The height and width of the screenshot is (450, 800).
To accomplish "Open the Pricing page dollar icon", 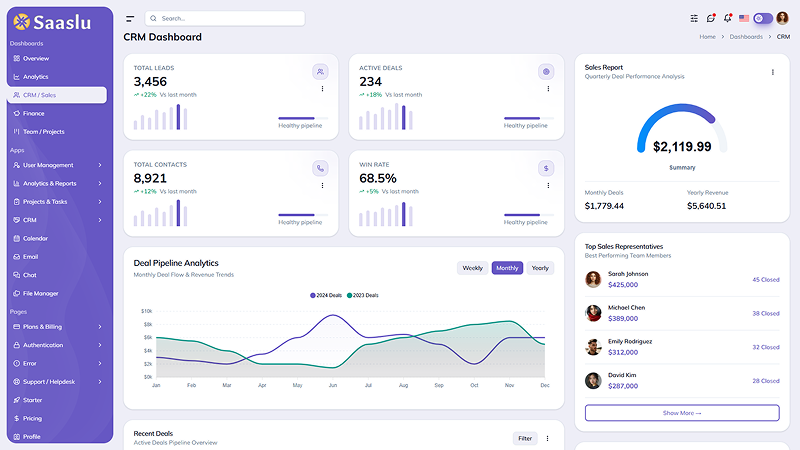I will tap(16, 419).
